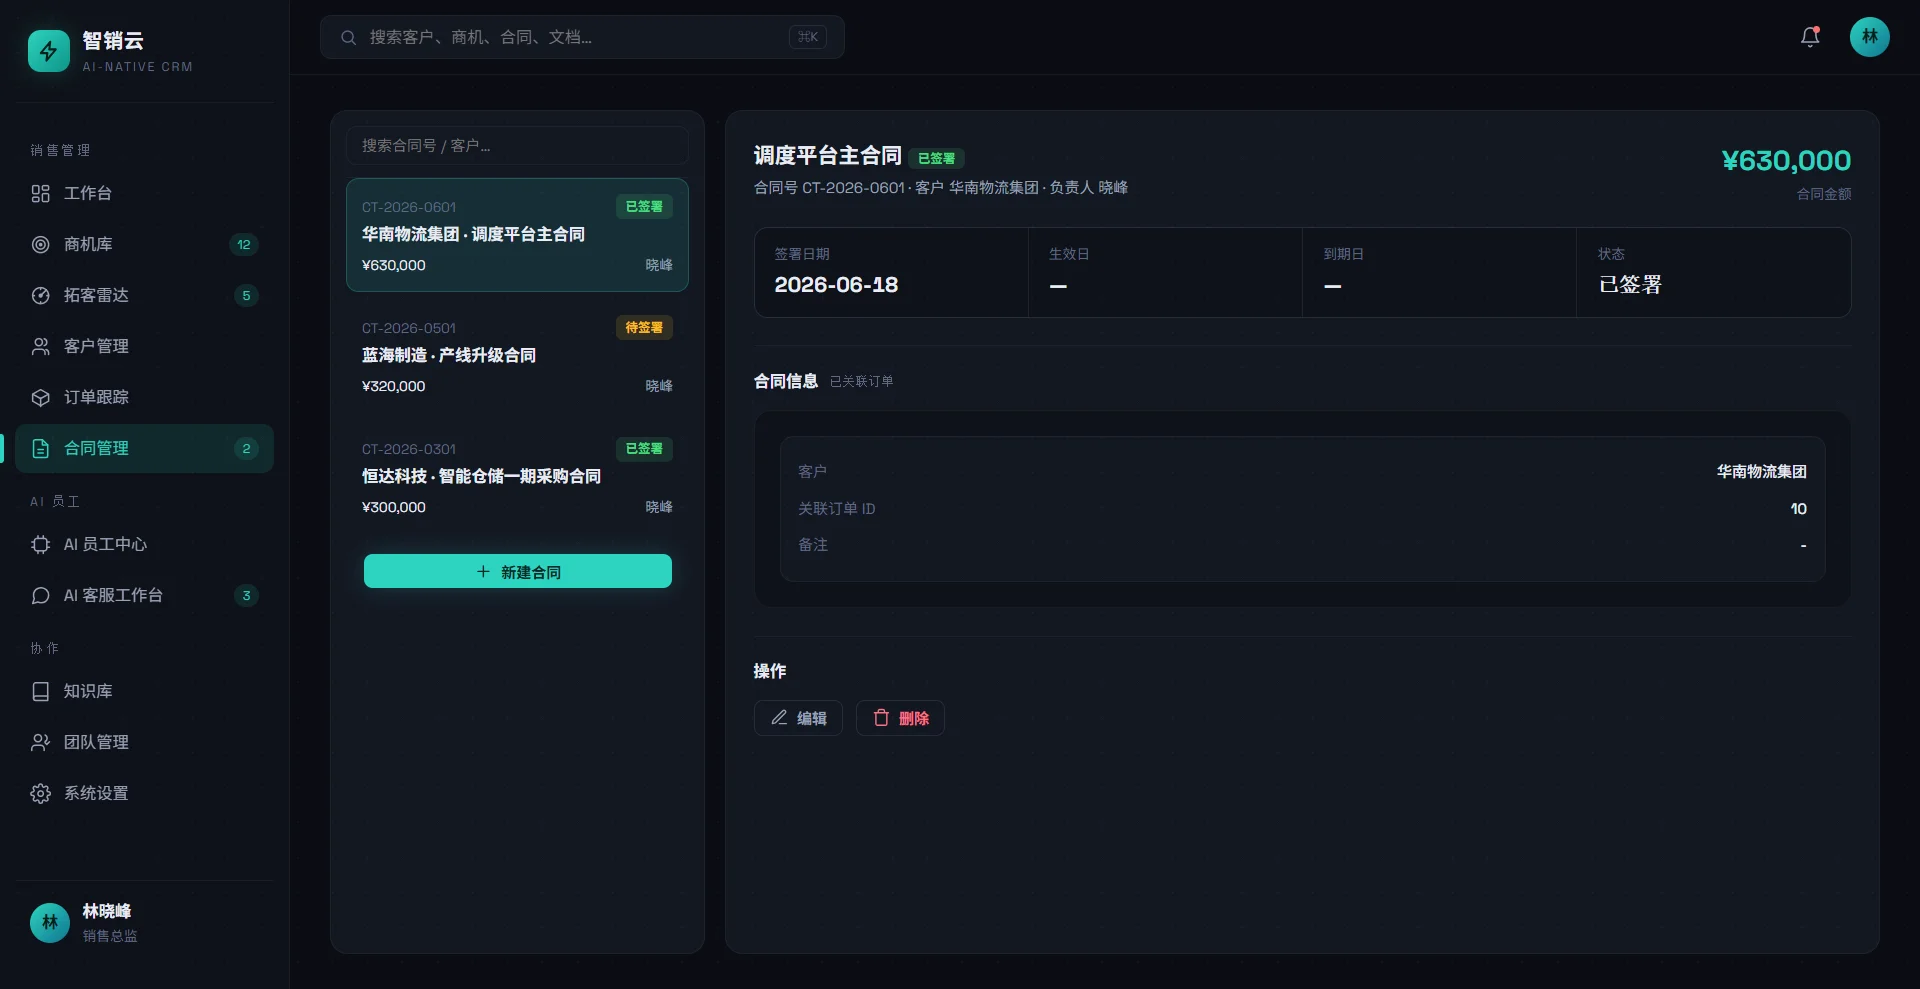Image resolution: width=1920 pixels, height=989 pixels.
Task: Click the 搜索合同号 / 客户 input
Action: pyautogui.click(x=517, y=146)
